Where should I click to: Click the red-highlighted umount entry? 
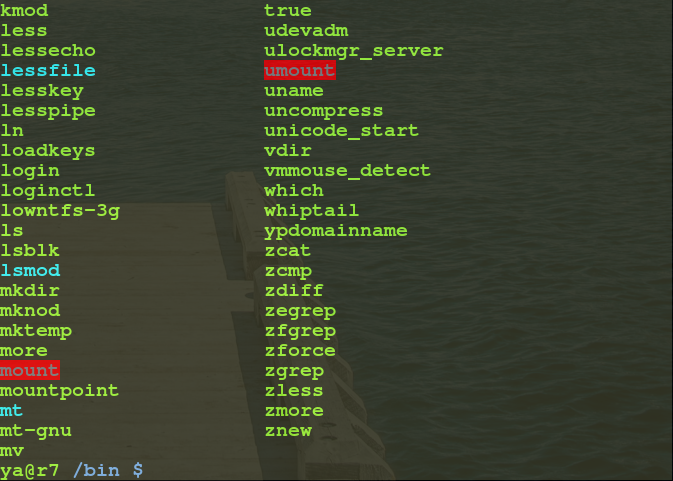pos(299,71)
